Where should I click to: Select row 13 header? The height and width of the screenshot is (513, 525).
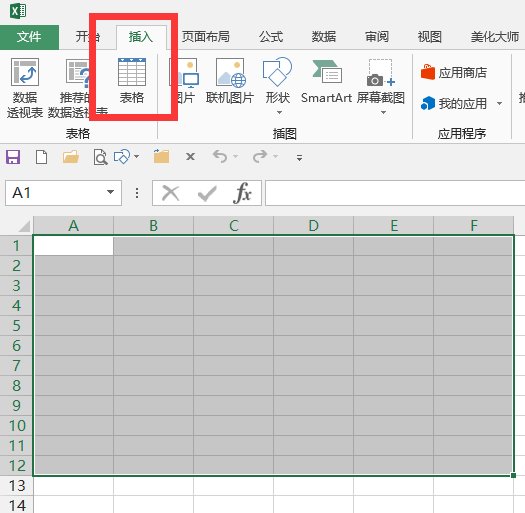click(16, 486)
